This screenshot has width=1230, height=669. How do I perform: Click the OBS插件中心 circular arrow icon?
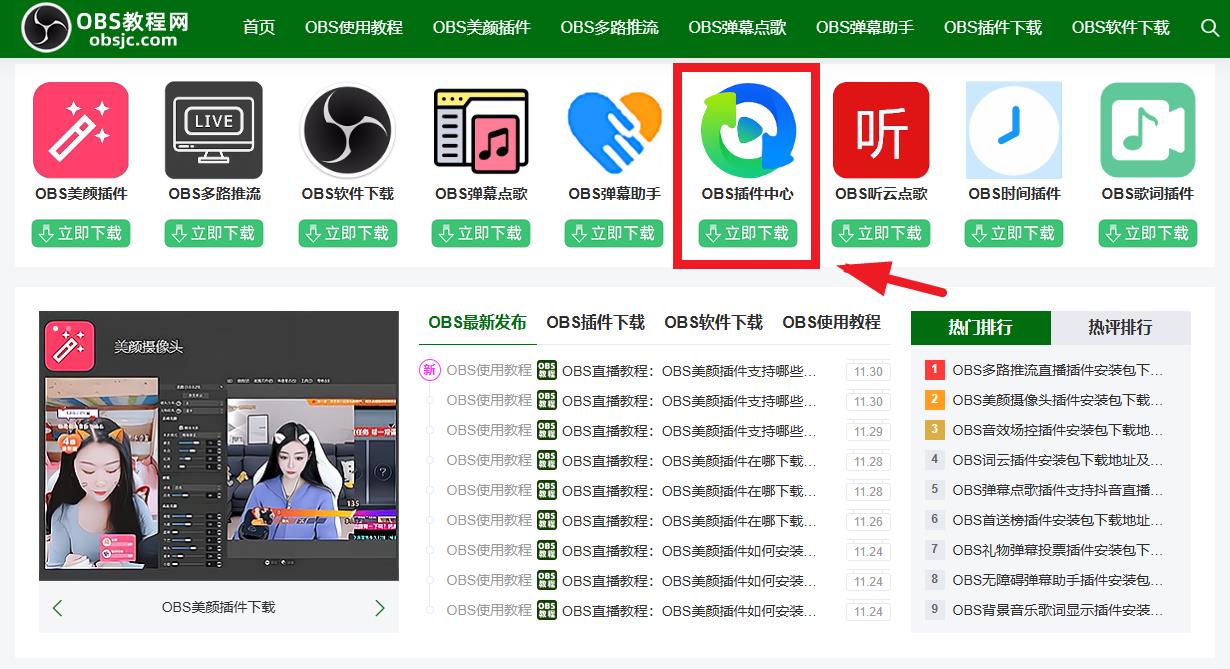pos(748,130)
